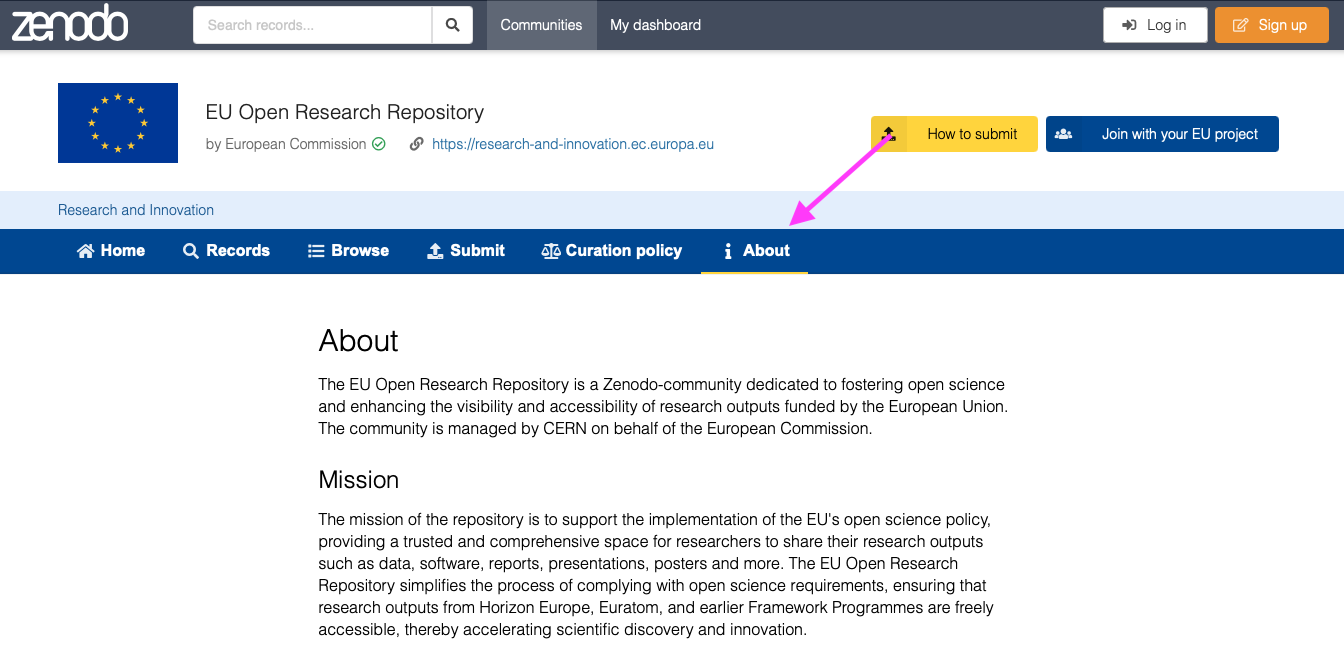The image size is (1344, 664).
Task: Click the EU flag community logo
Action: point(118,123)
